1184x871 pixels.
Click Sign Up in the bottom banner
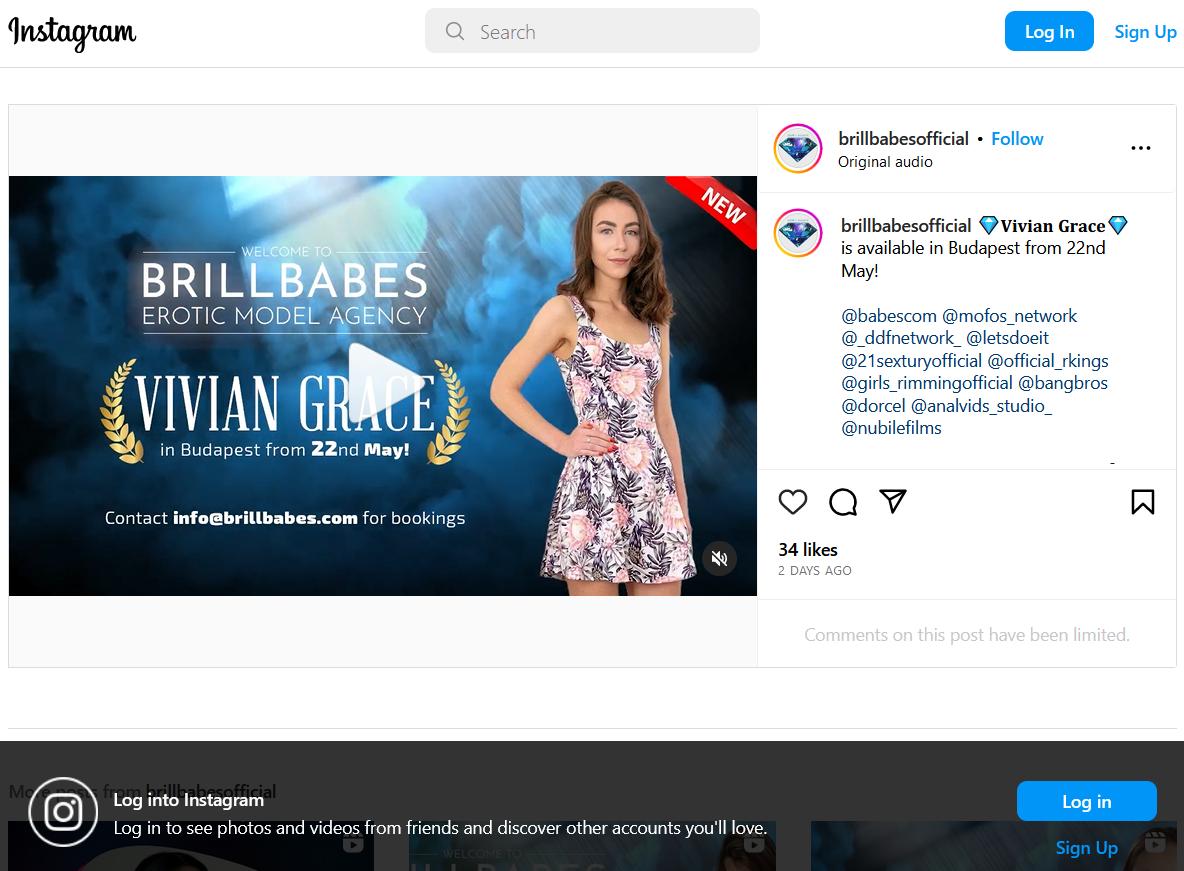coord(1087,848)
